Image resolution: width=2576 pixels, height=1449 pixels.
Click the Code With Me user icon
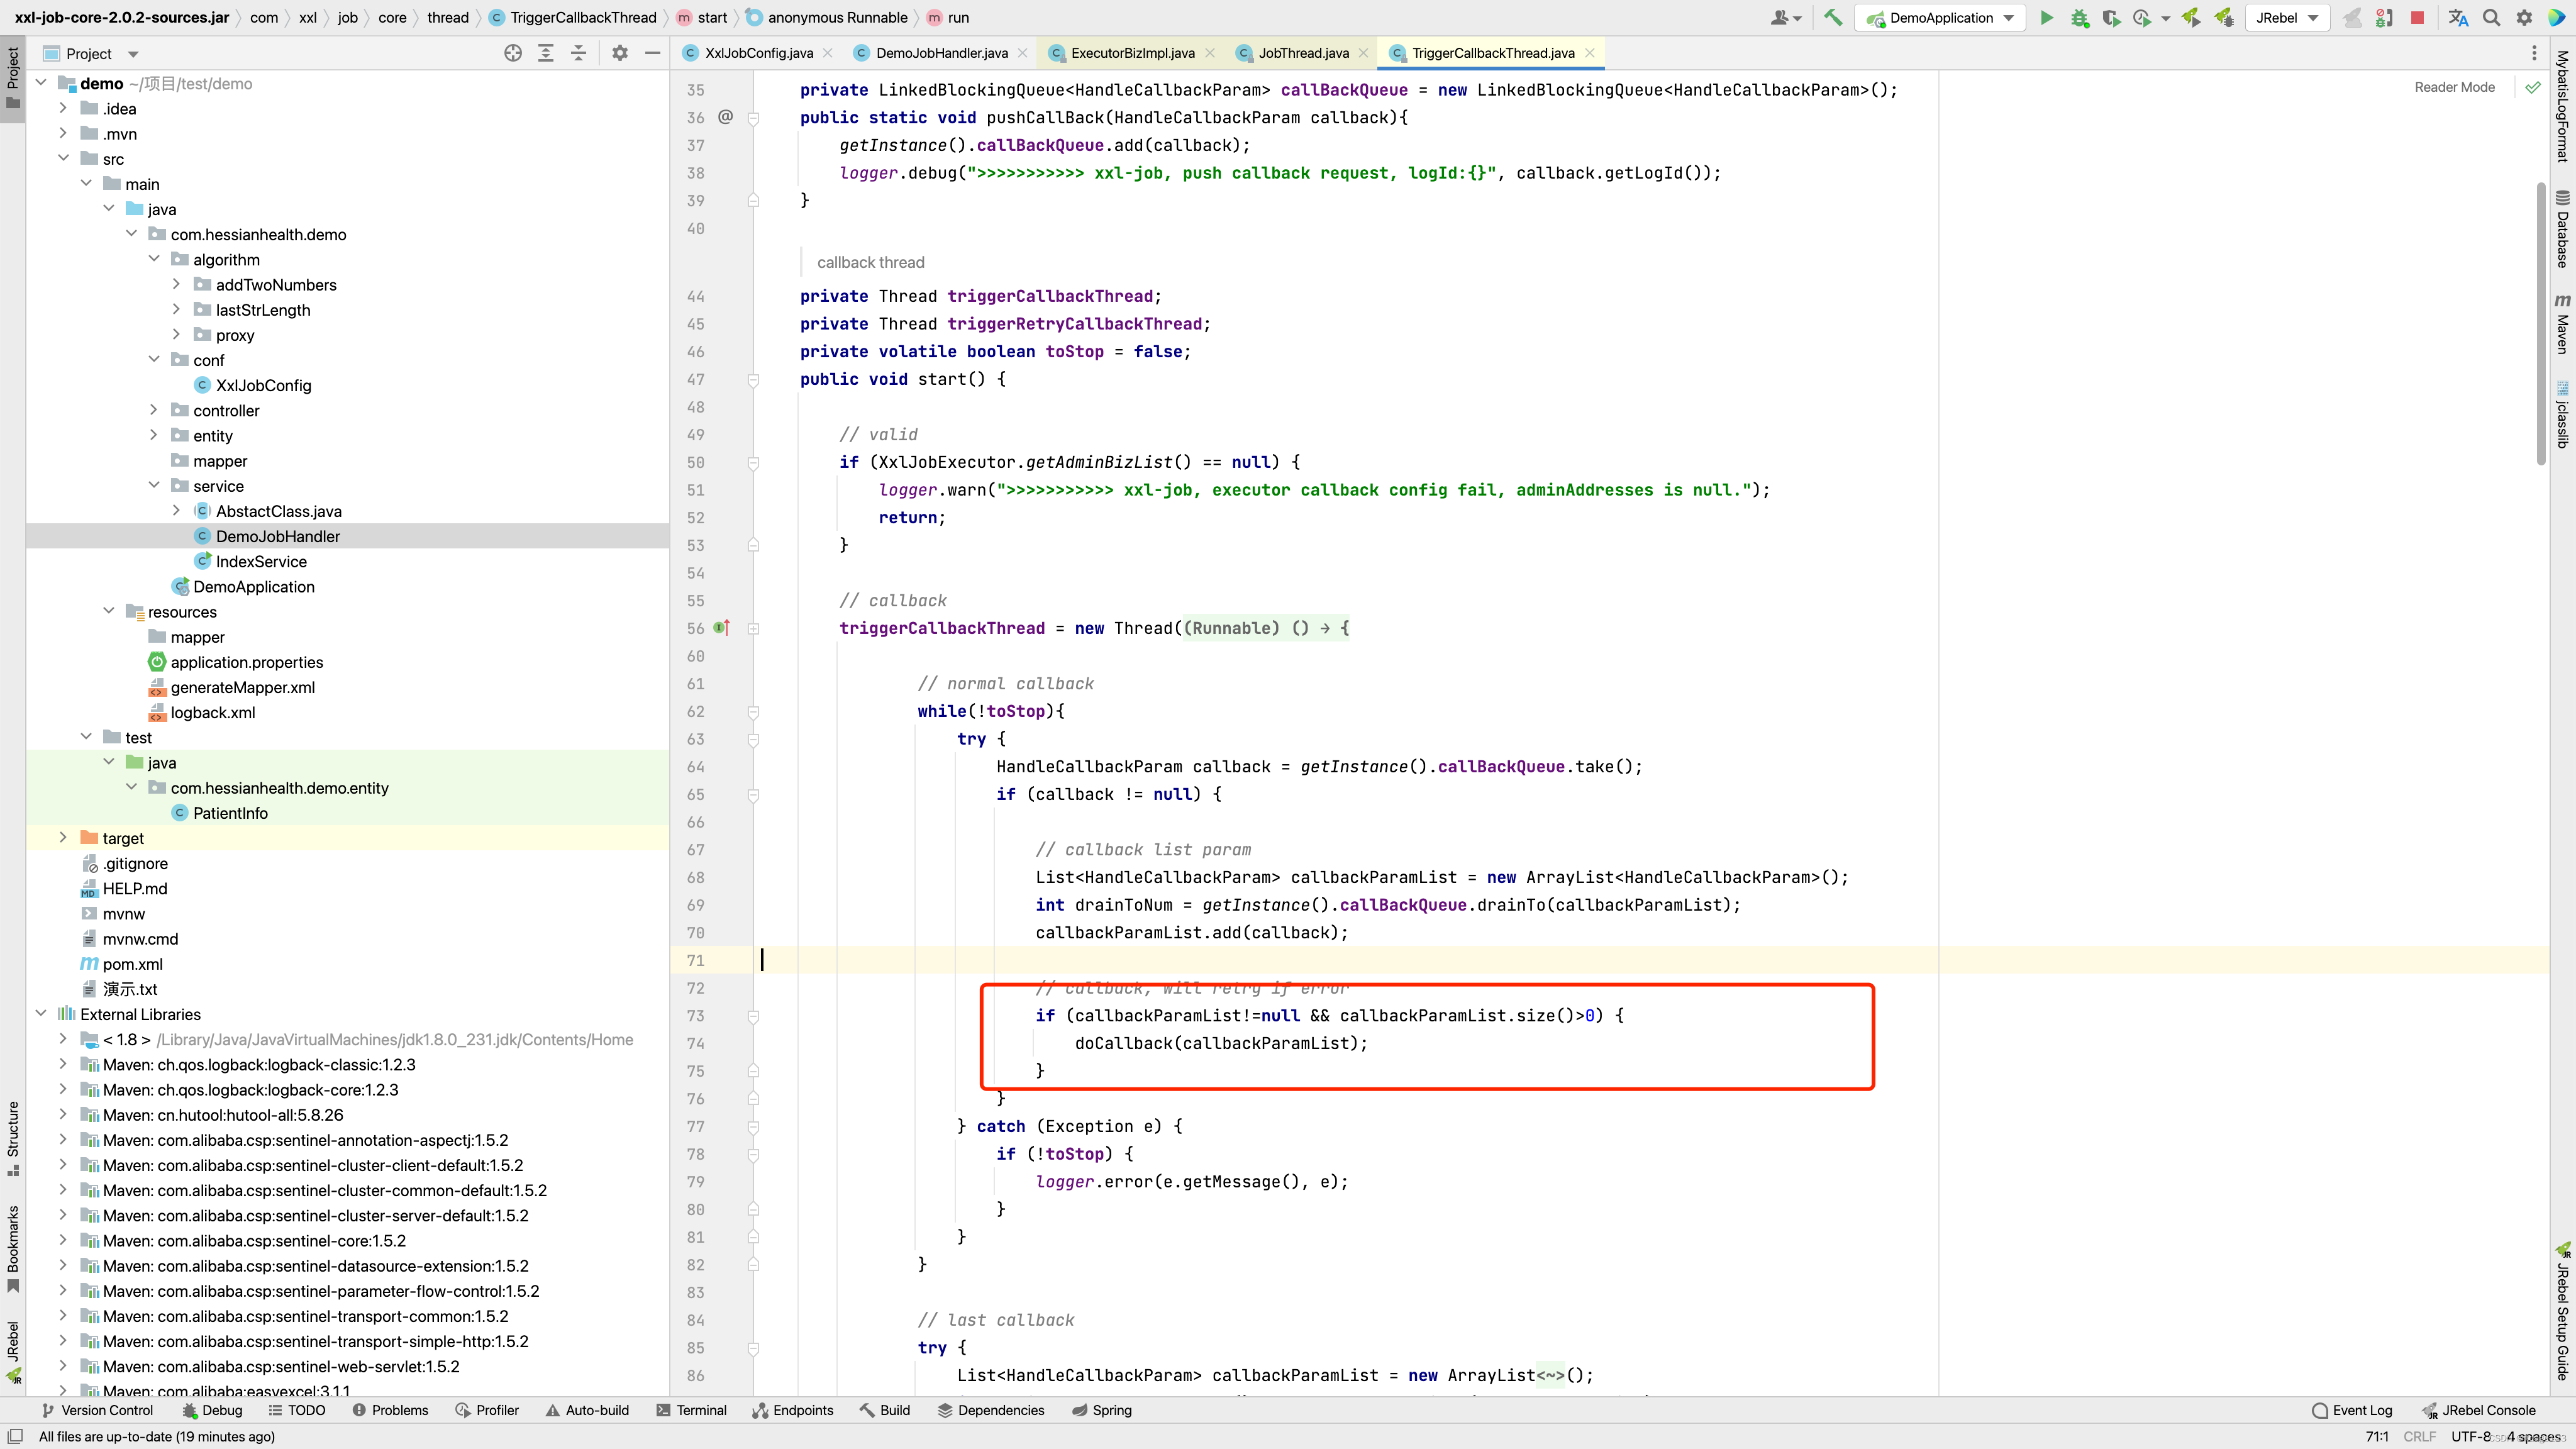(x=1785, y=17)
